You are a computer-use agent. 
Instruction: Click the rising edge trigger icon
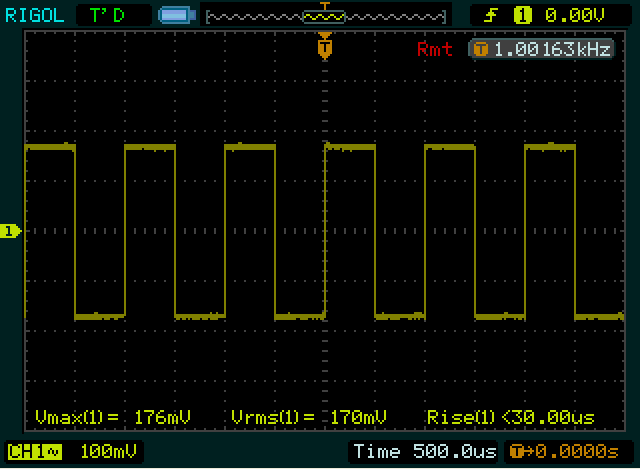point(491,16)
